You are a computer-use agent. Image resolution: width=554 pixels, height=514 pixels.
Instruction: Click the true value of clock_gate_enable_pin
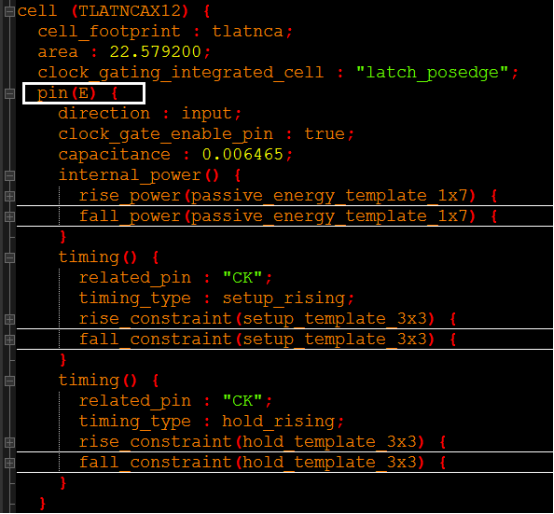pyautogui.click(x=324, y=134)
